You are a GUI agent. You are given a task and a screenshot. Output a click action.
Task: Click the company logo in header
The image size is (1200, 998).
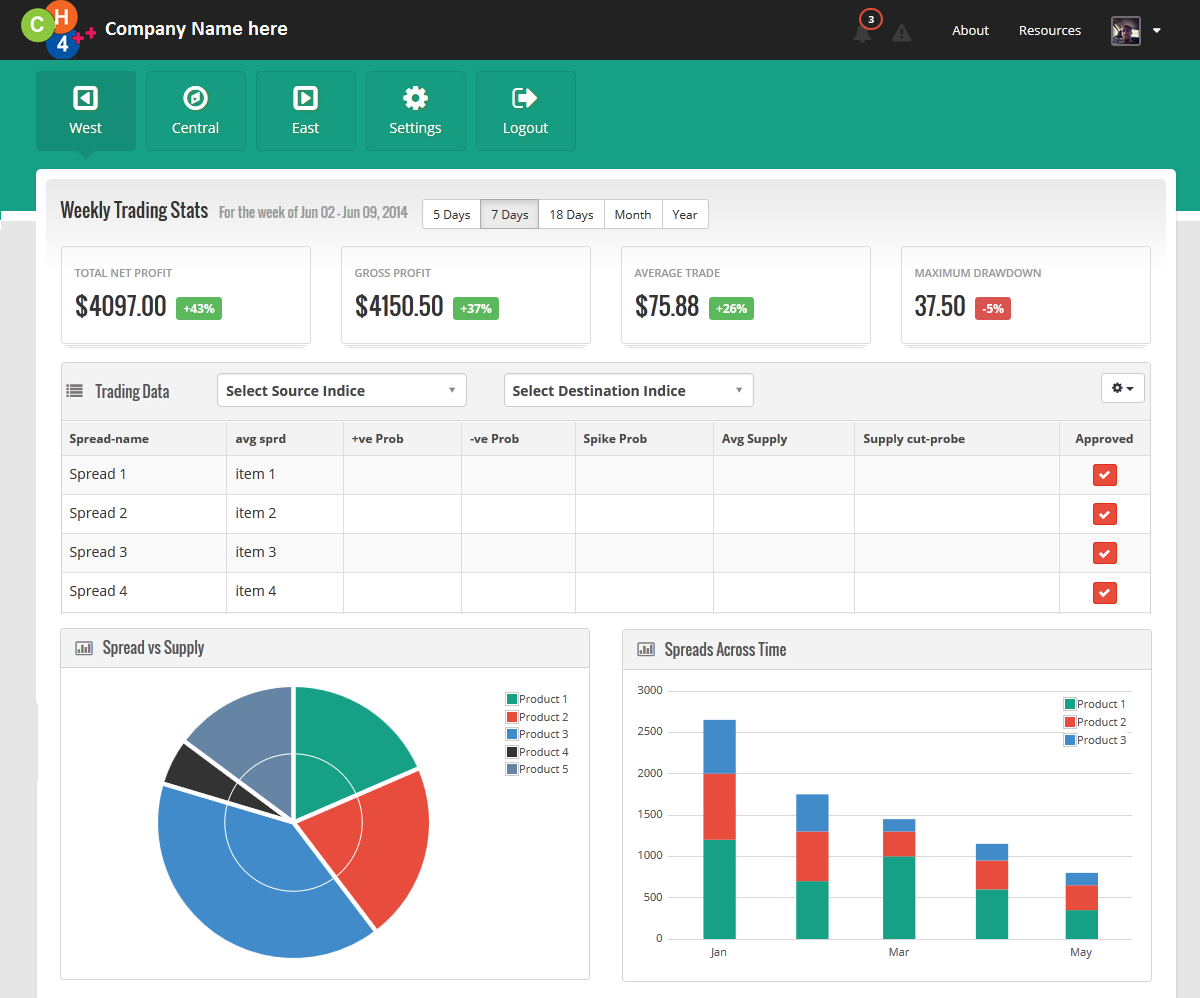click(58, 30)
